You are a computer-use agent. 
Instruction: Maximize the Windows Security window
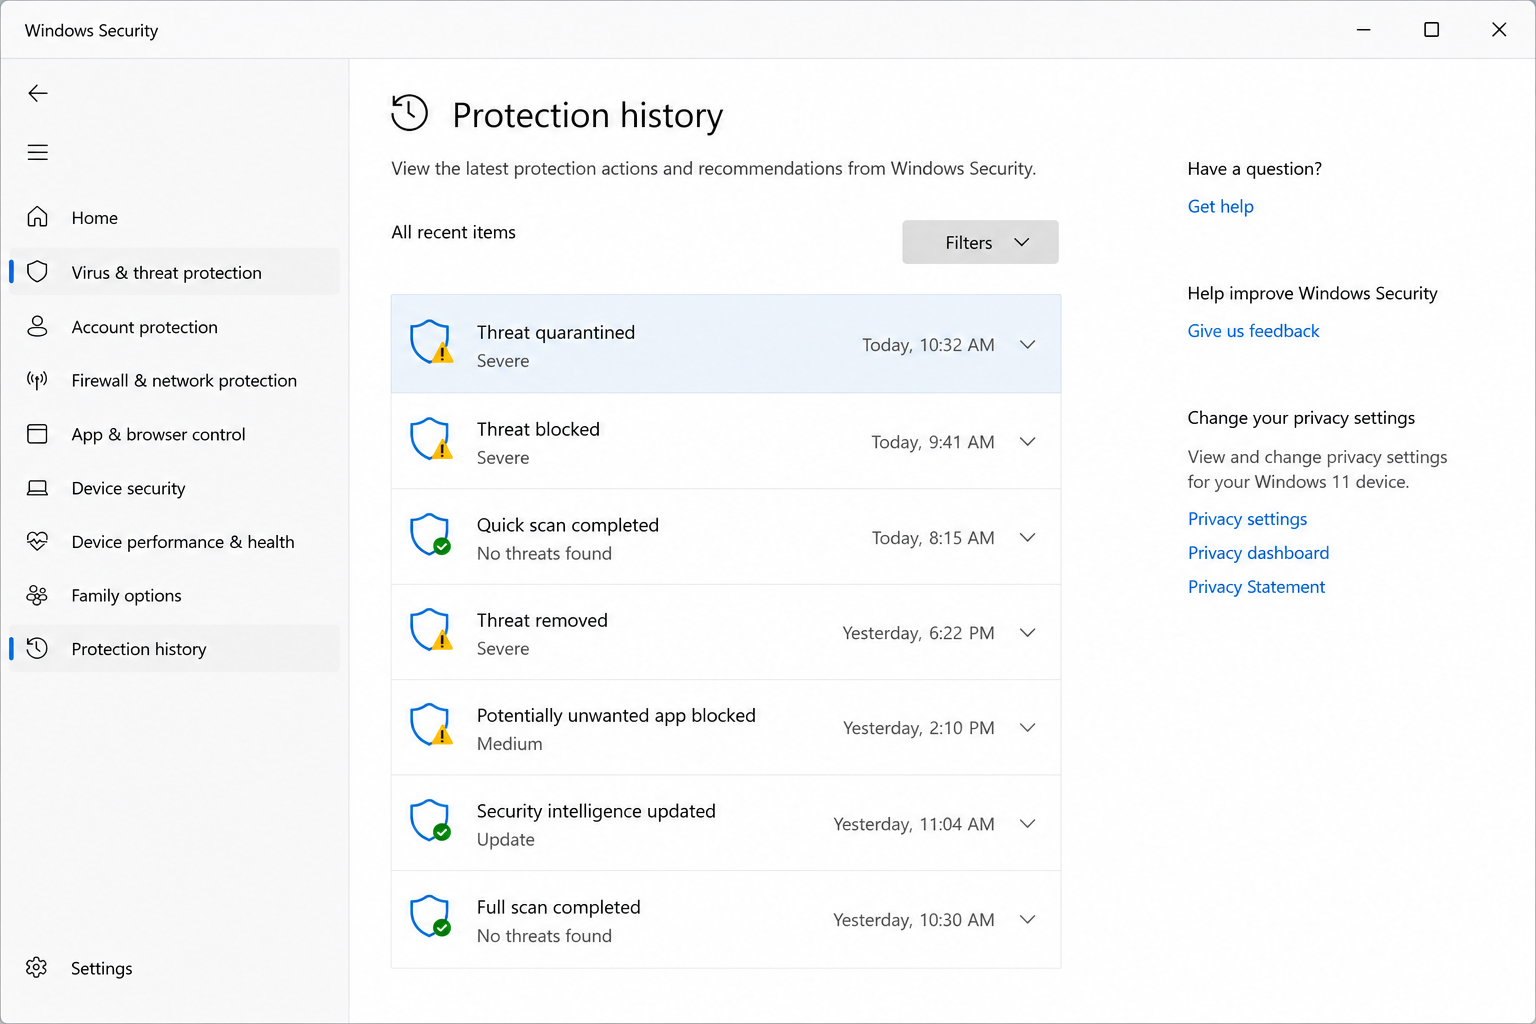point(1431,30)
